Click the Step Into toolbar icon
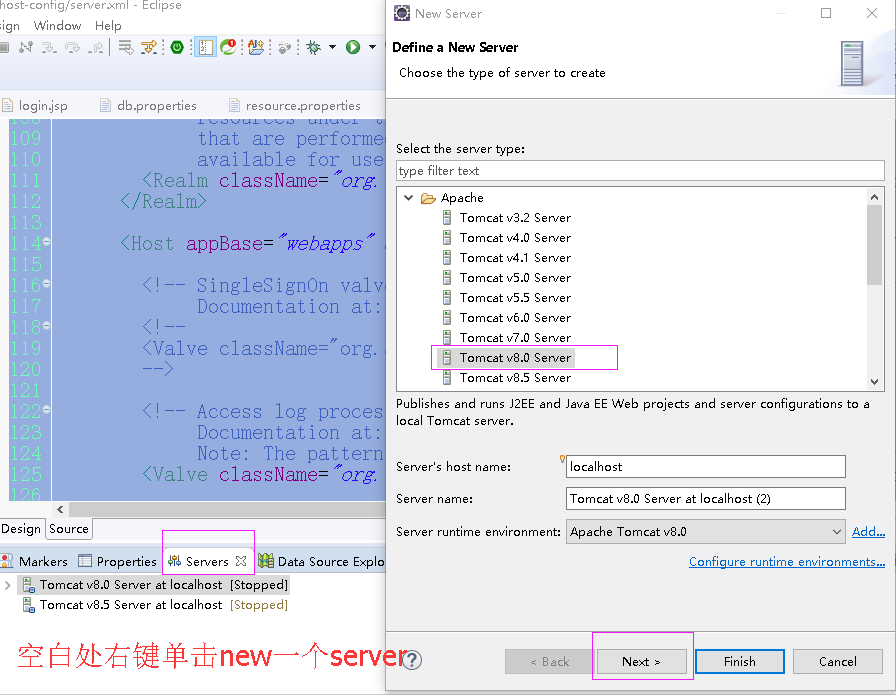This screenshot has width=896, height=695. 49,47
